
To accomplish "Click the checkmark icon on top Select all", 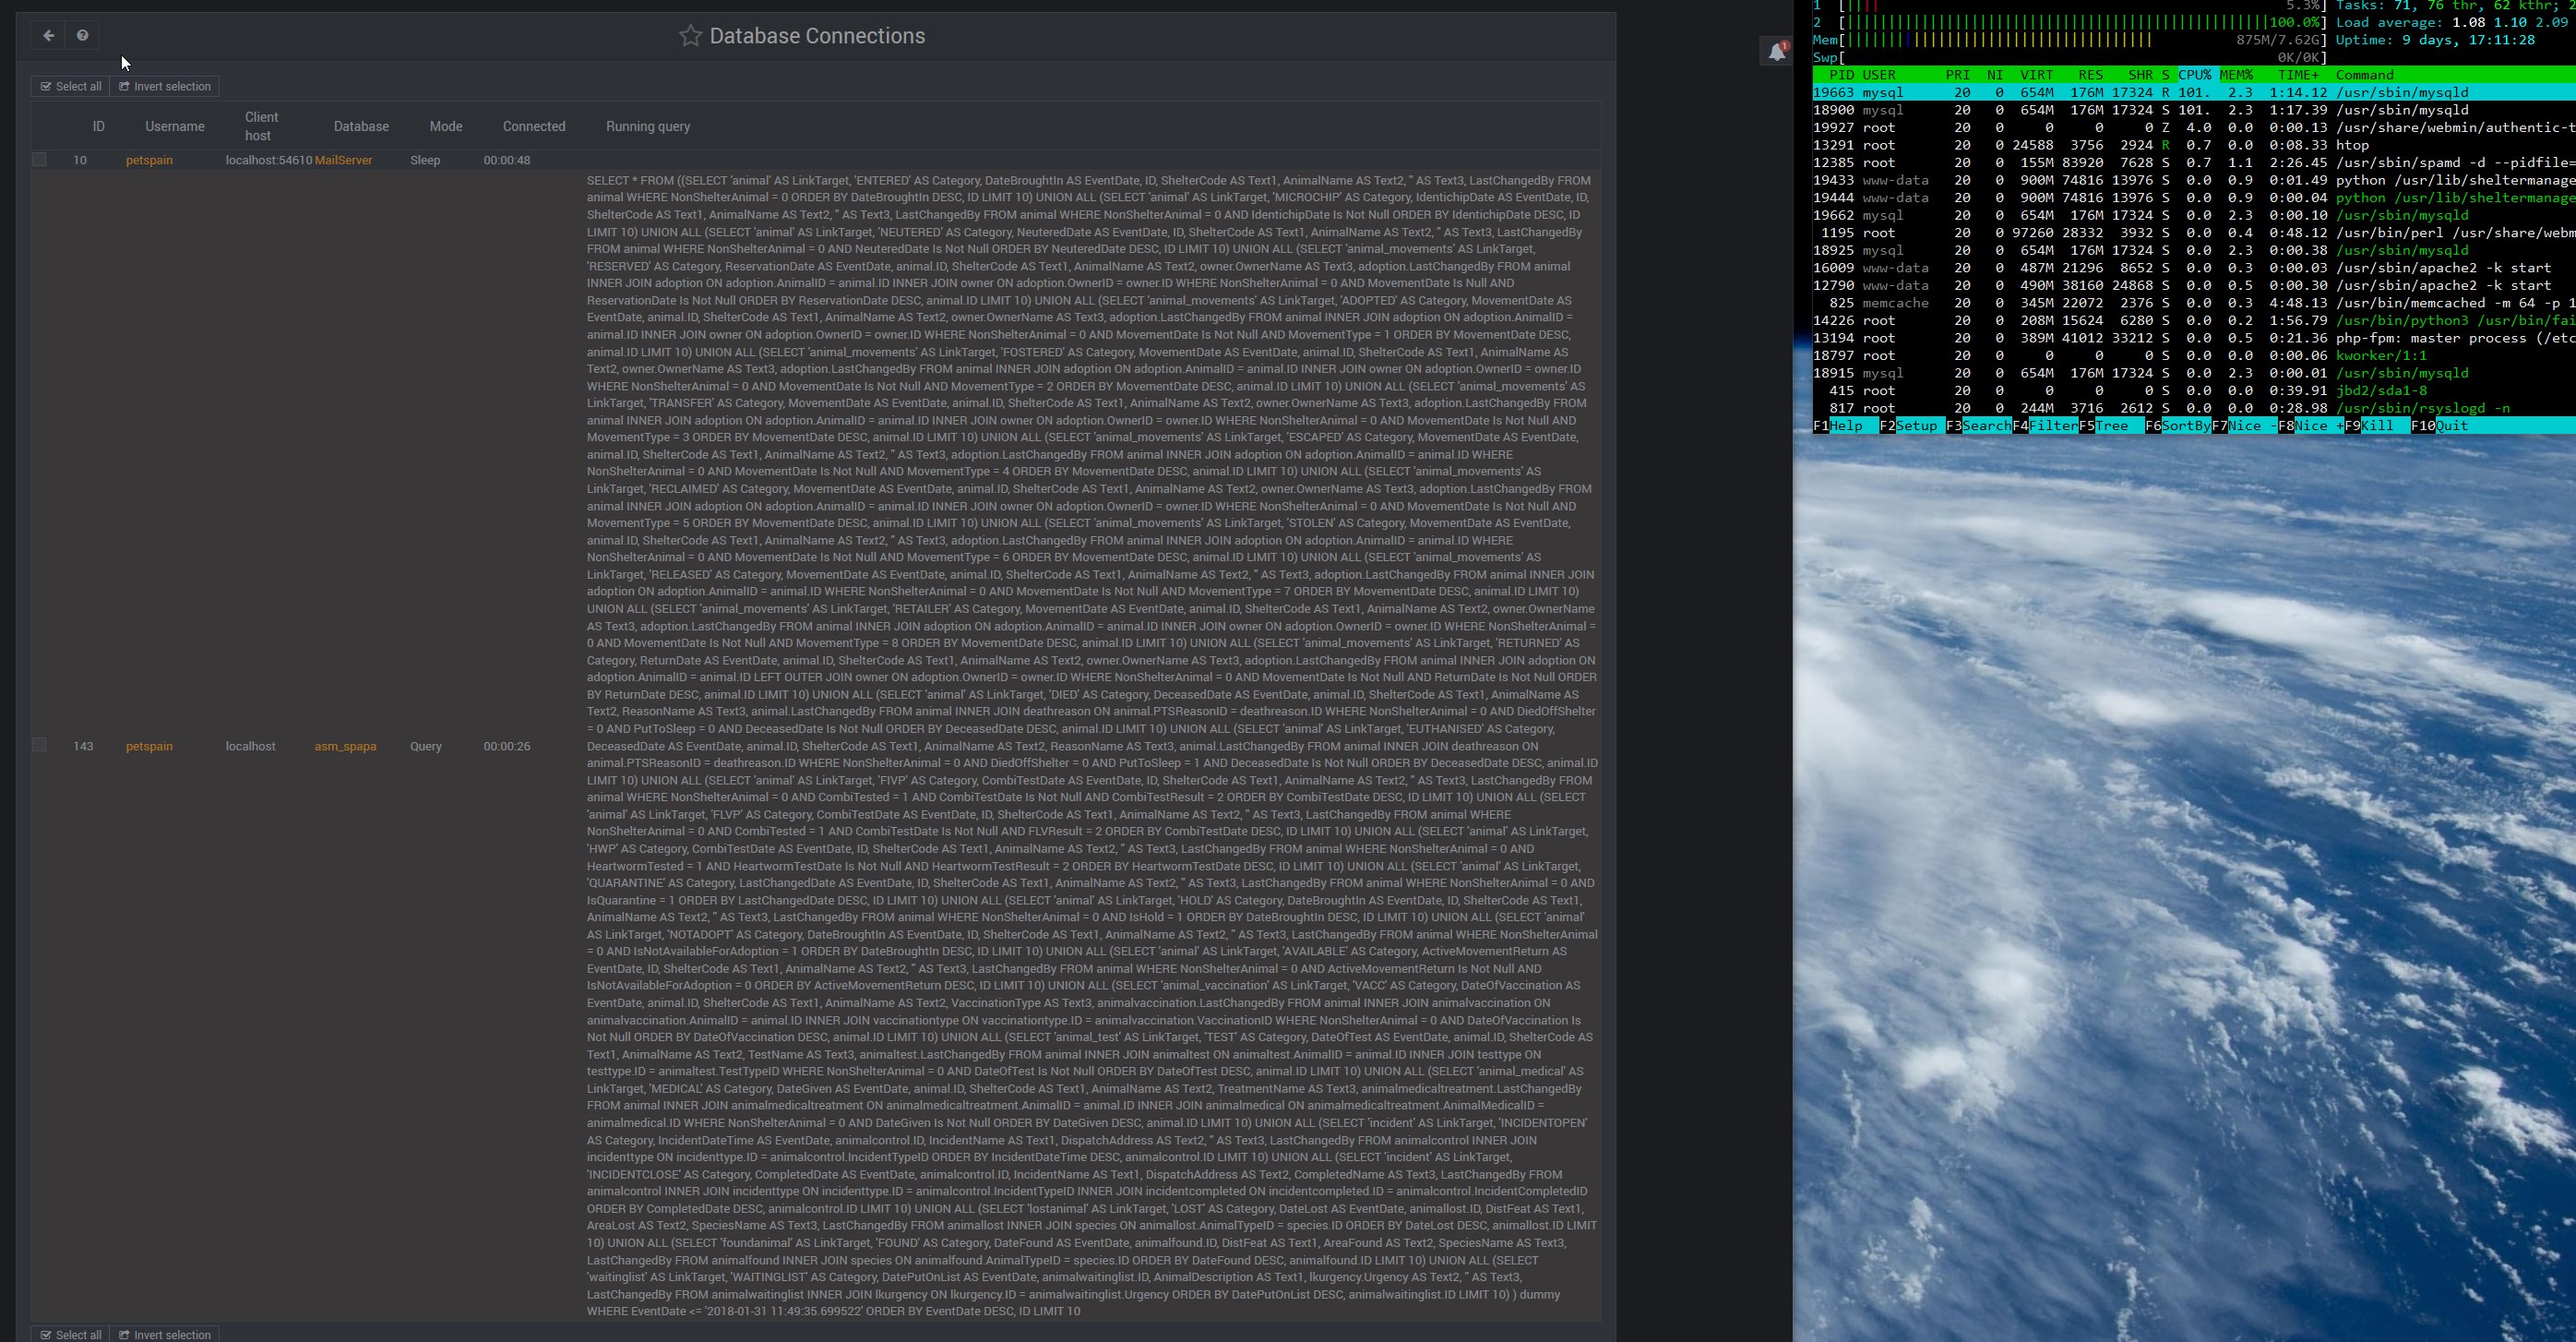I will click(46, 86).
